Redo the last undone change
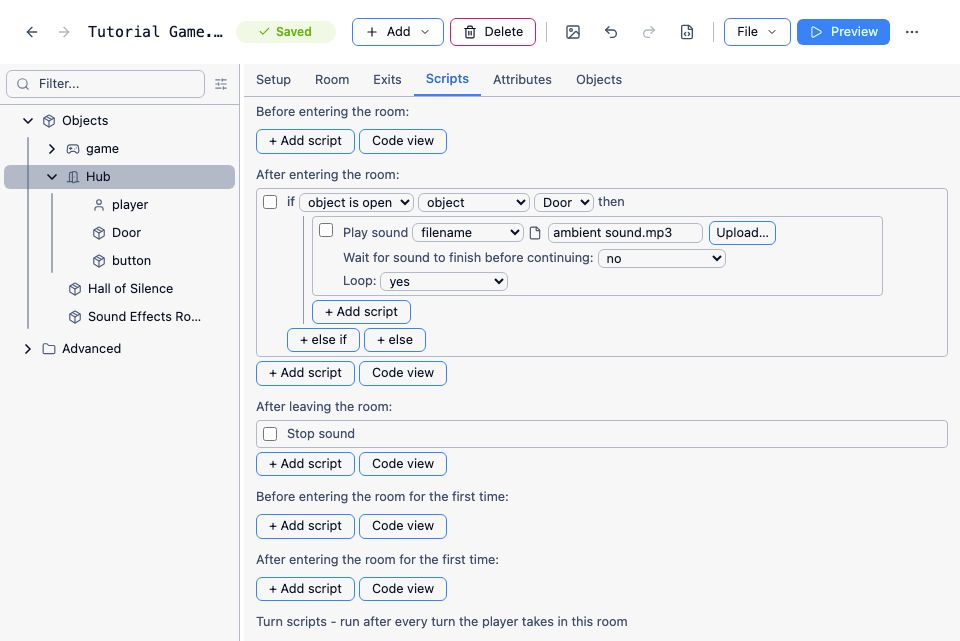This screenshot has height=641, width=960. click(649, 32)
